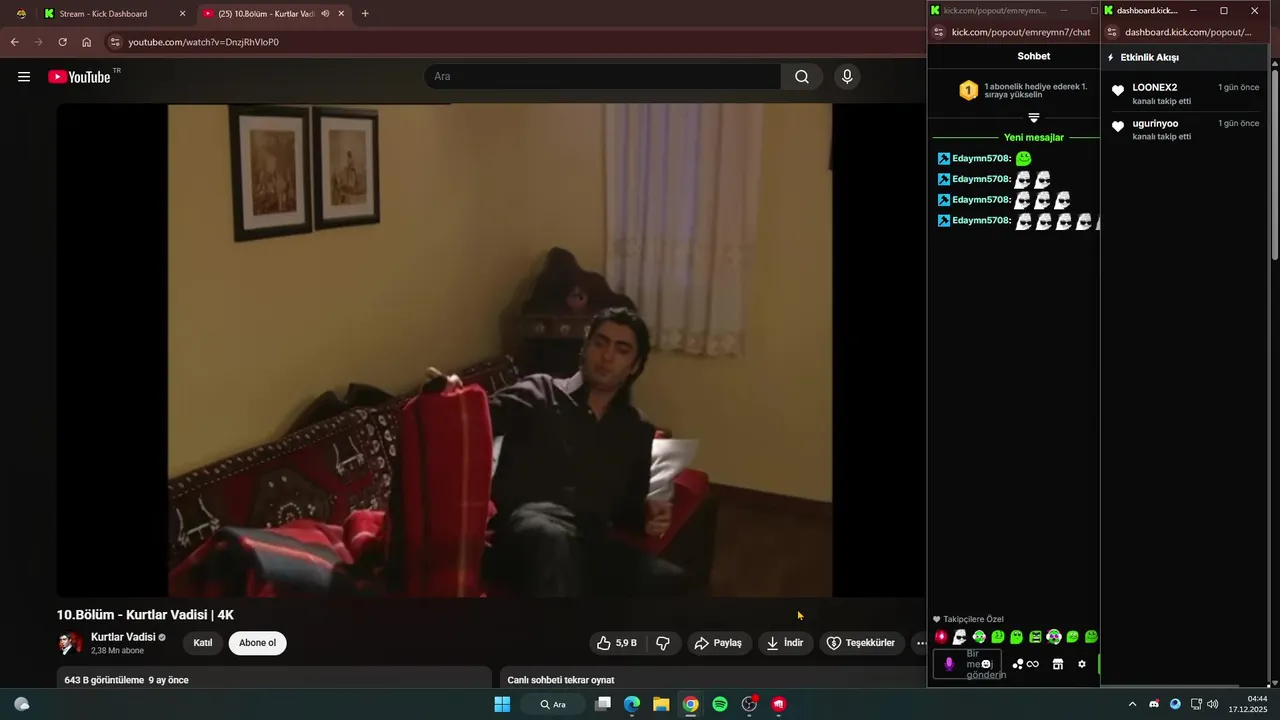Image resolution: width=1280 pixels, height=720 pixels.
Task: Open the Windows Start menu
Action: (503, 704)
